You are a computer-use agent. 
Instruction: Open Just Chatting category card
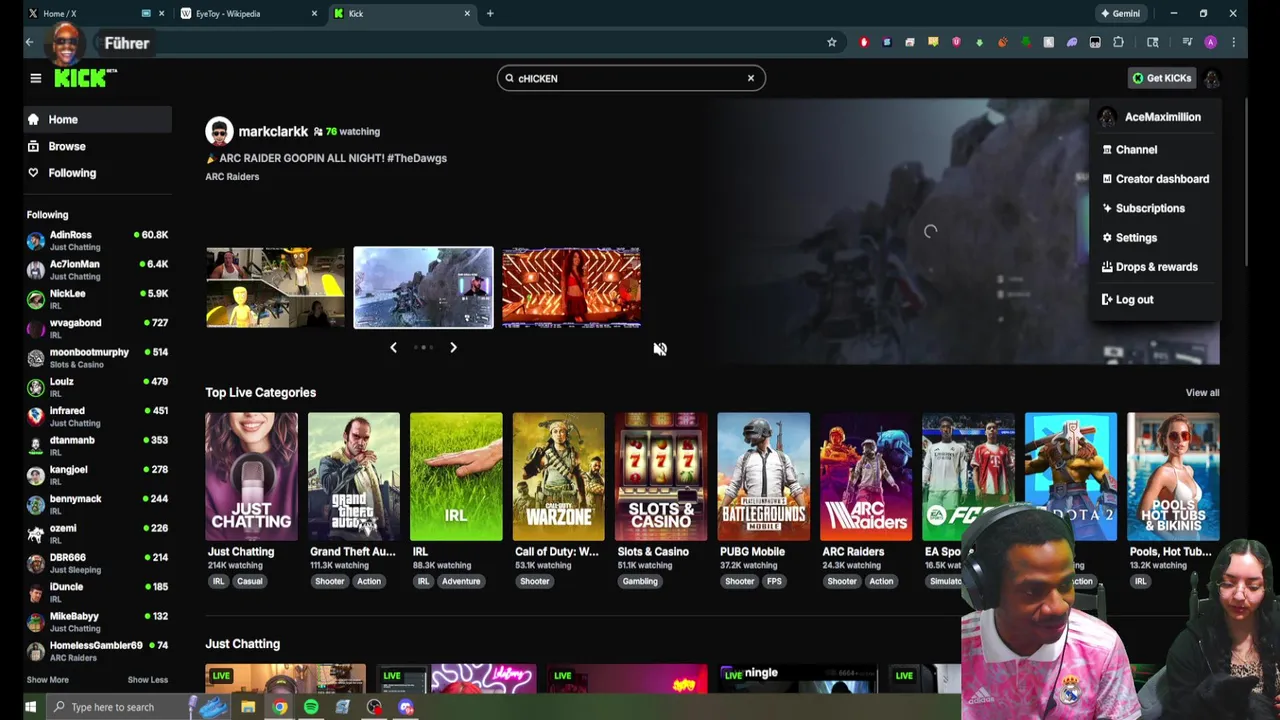click(251, 477)
